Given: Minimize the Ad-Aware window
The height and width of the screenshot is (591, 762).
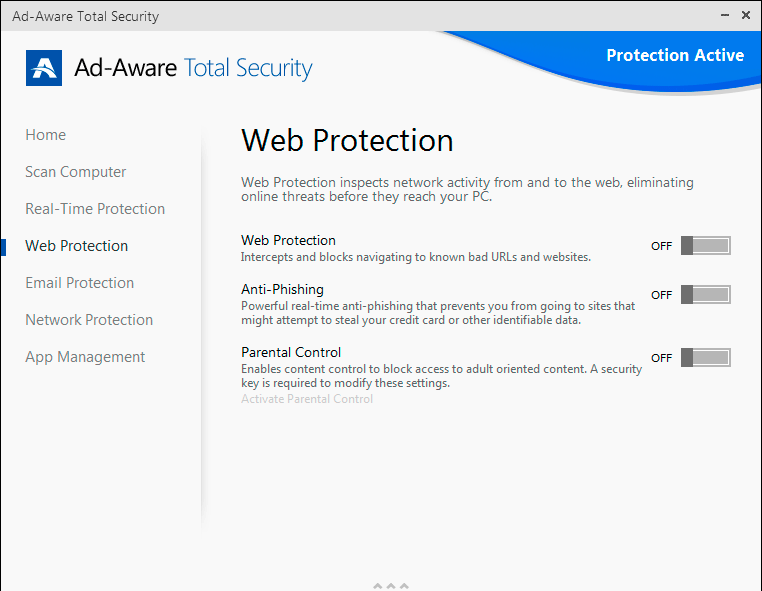Looking at the screenshot, I should point(723,16).
